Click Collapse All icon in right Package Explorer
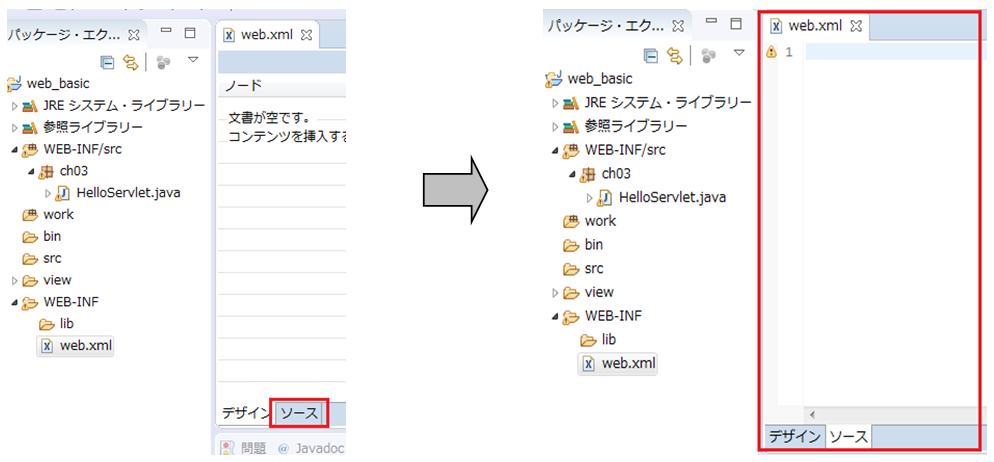 (651, 56)
